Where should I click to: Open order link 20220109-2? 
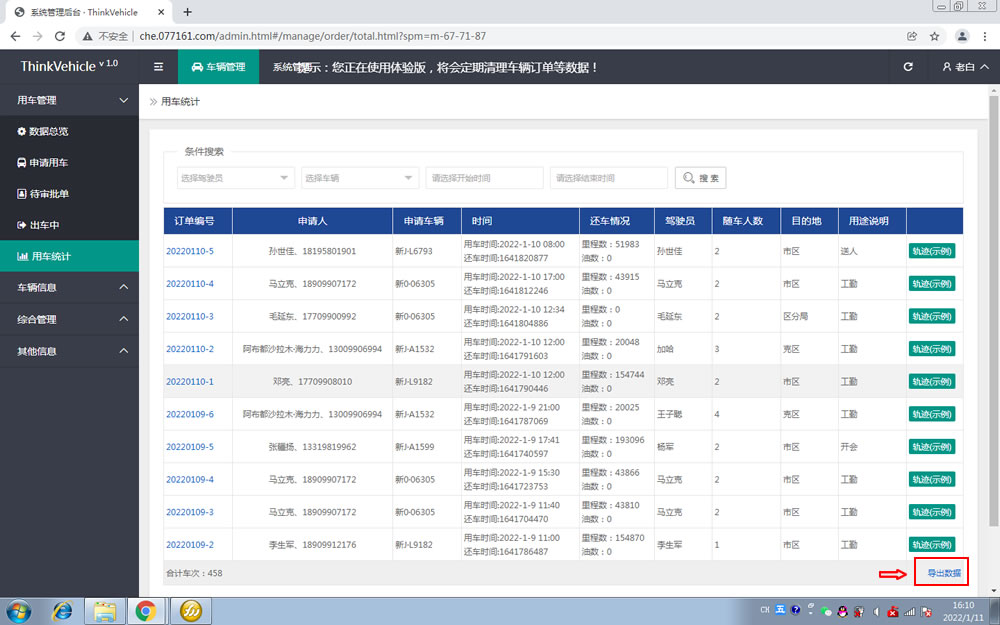[x=190, y=545]
